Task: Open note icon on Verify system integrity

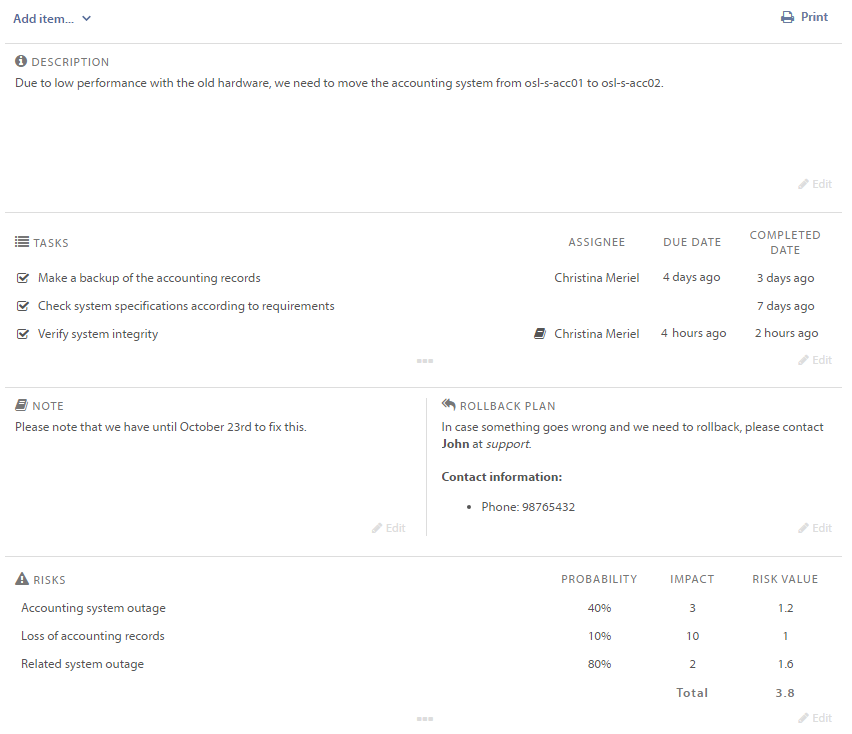Action: (540, 334)
